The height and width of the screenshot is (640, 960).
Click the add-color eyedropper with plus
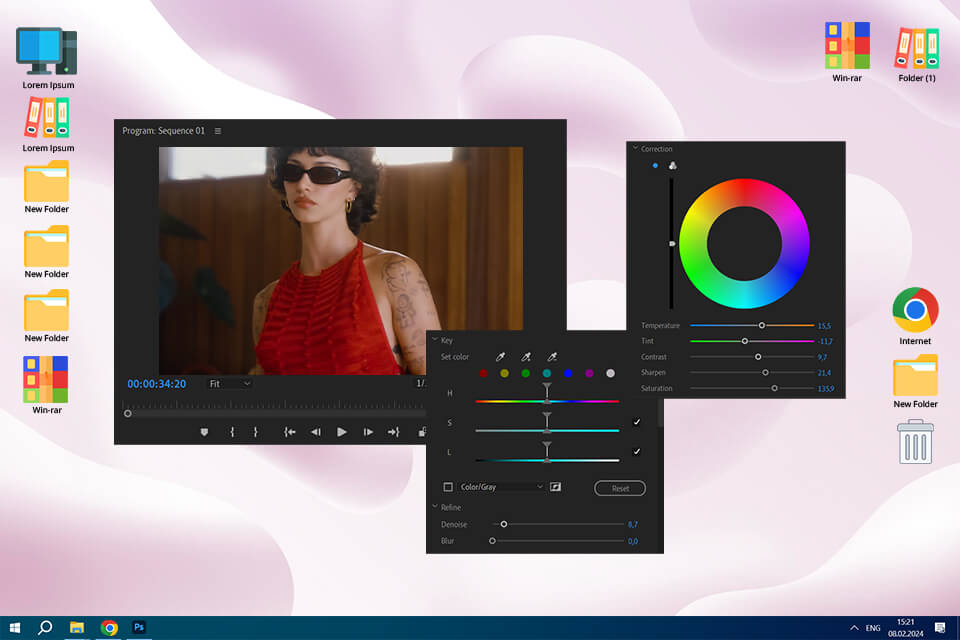(525, 357)
